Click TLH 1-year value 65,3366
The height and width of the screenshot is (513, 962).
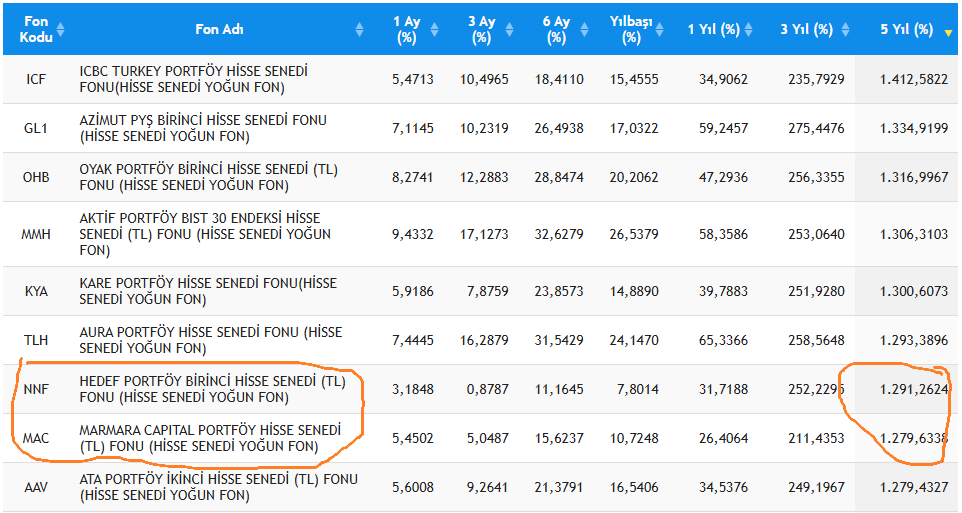coord(723,340)
